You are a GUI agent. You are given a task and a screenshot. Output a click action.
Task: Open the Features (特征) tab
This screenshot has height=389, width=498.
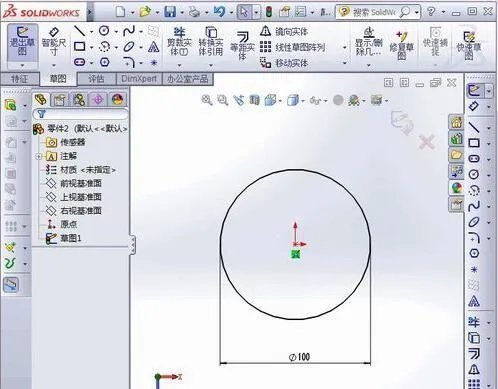click(20, 79)
